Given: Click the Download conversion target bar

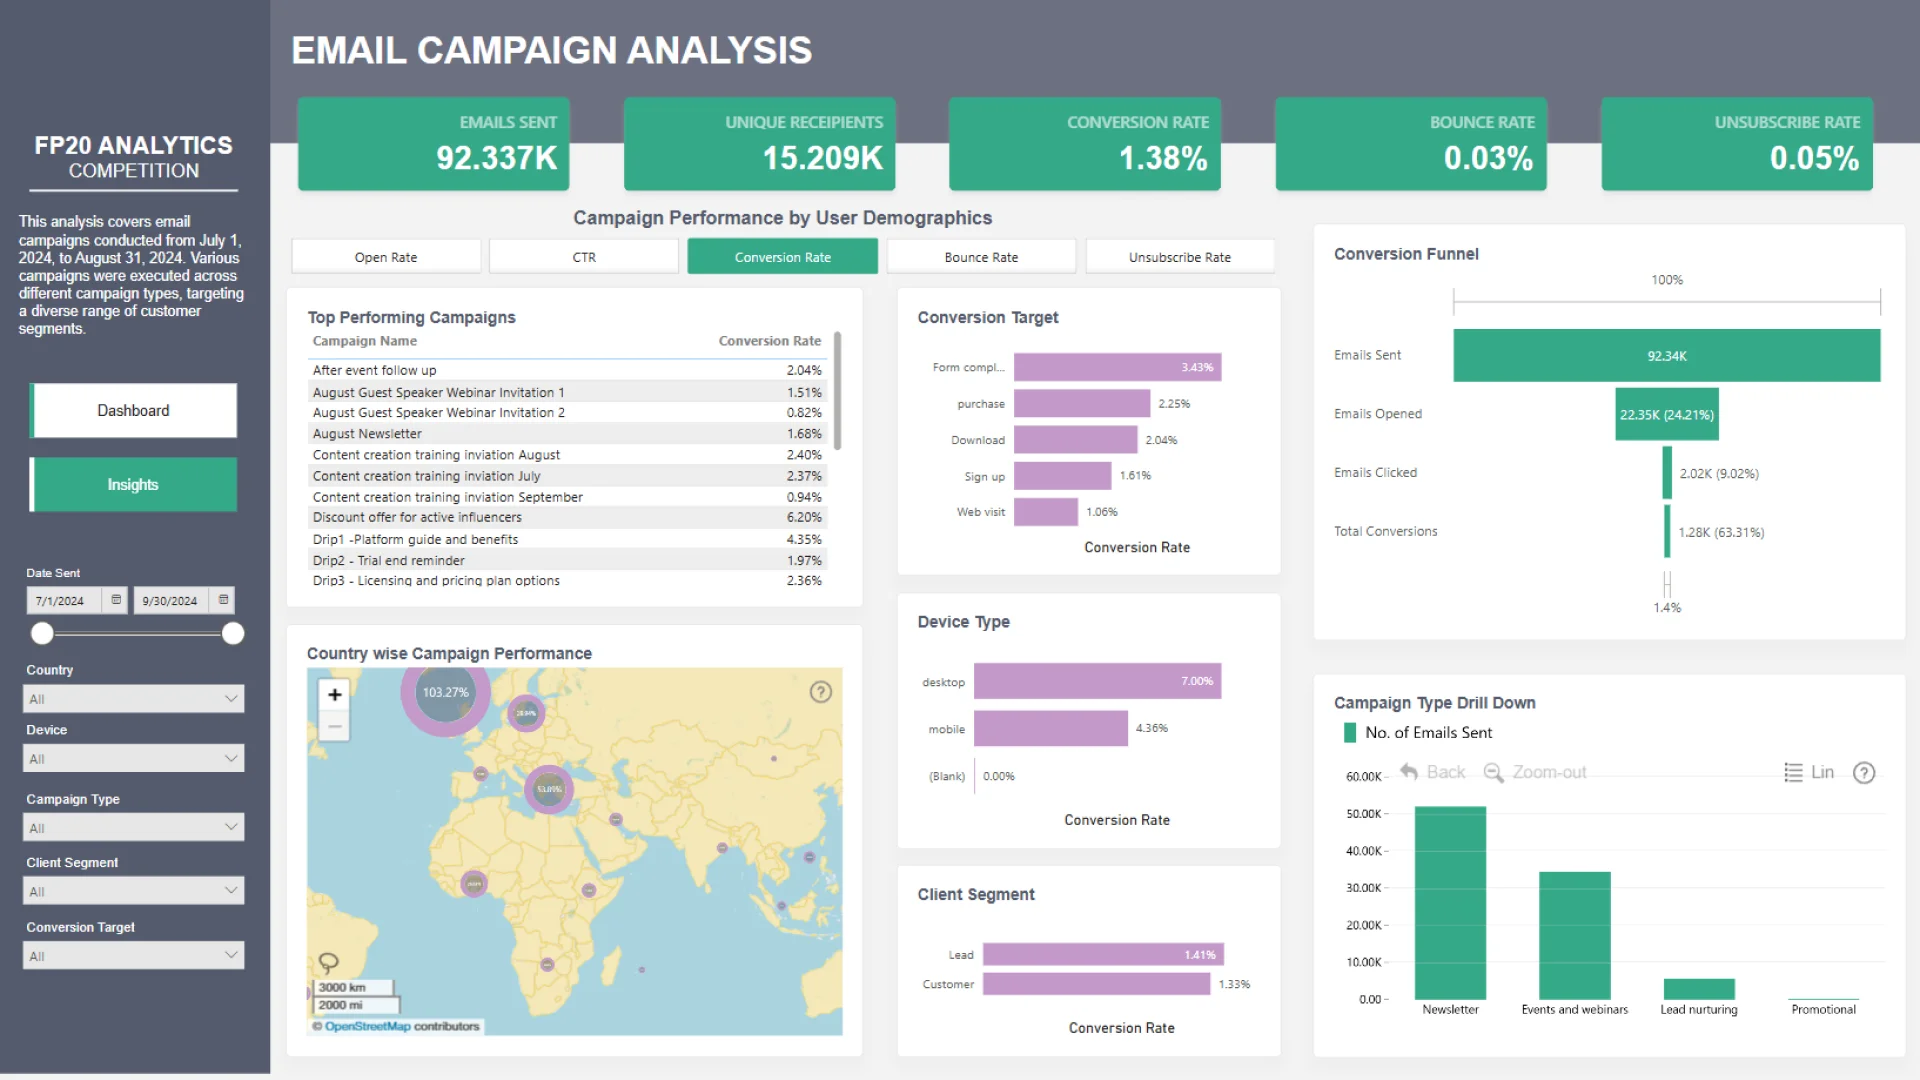Looking at the screenshot, I should [1075, 440].
